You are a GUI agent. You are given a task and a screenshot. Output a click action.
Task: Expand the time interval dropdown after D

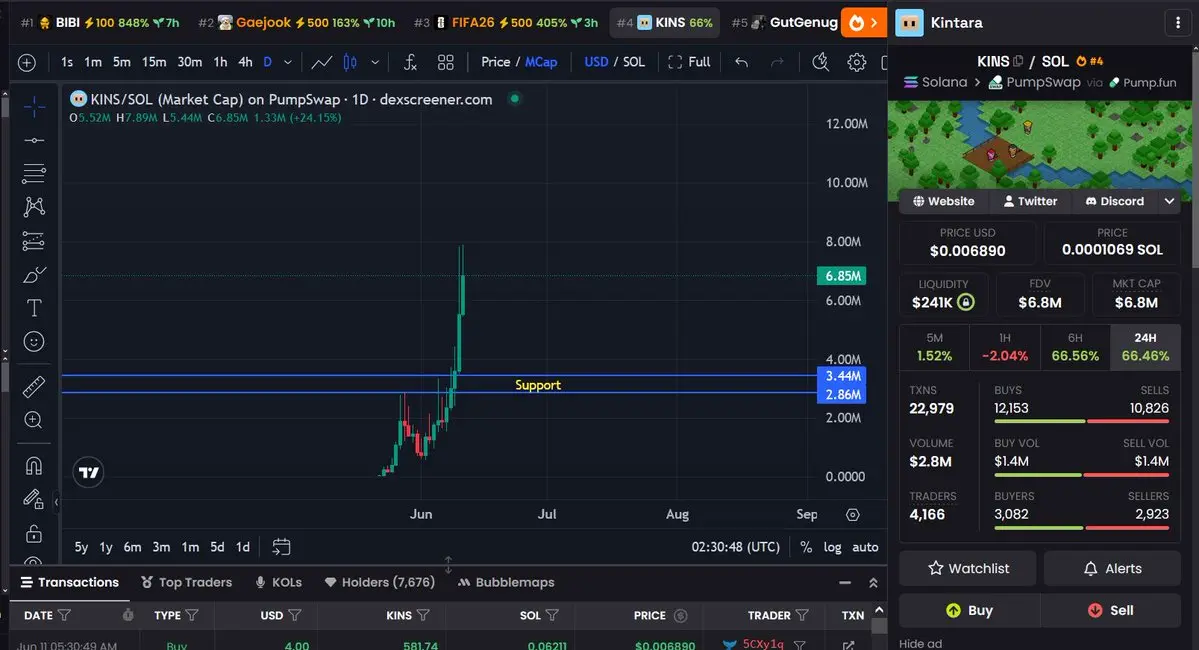(x=288, y=62)
